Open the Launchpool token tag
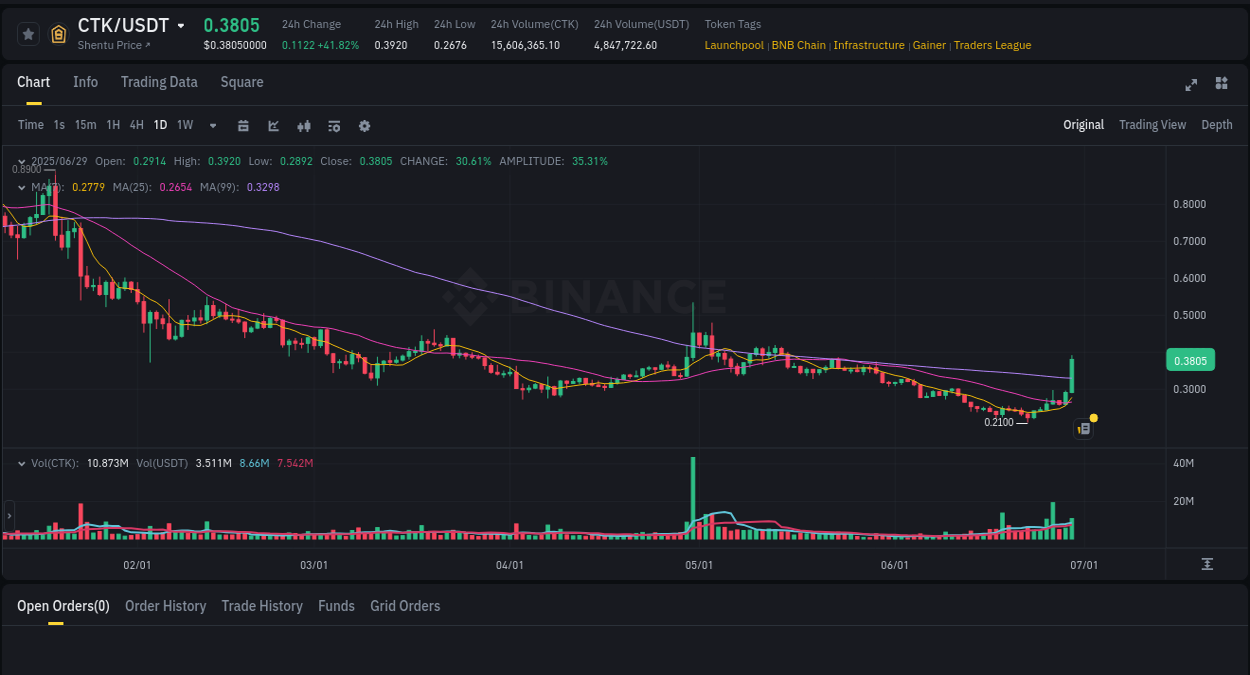 pyautogui.click(x=735, y=45)
